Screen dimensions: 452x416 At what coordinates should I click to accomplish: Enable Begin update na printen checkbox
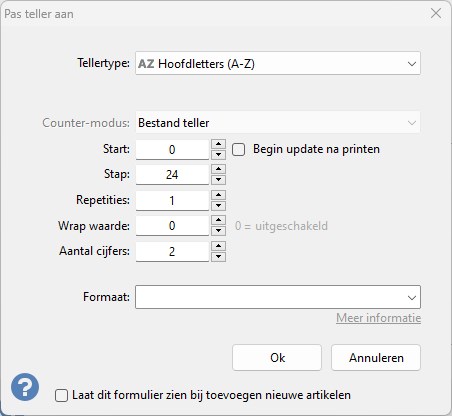click(238, 150)
